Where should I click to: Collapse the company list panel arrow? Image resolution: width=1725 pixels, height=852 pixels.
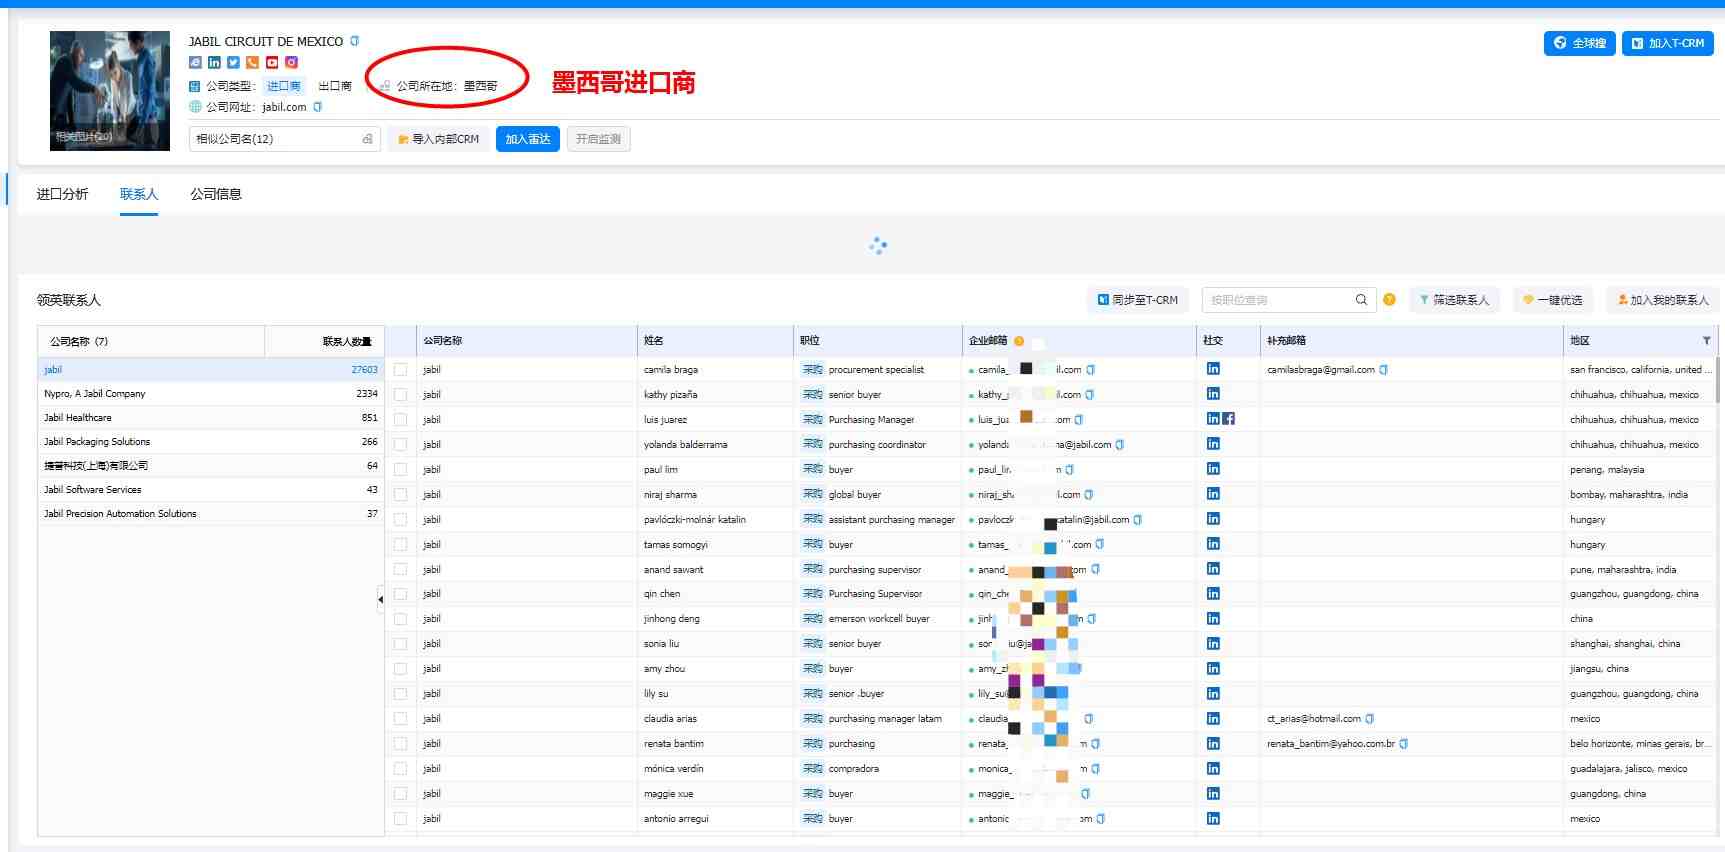coord(380,599)
